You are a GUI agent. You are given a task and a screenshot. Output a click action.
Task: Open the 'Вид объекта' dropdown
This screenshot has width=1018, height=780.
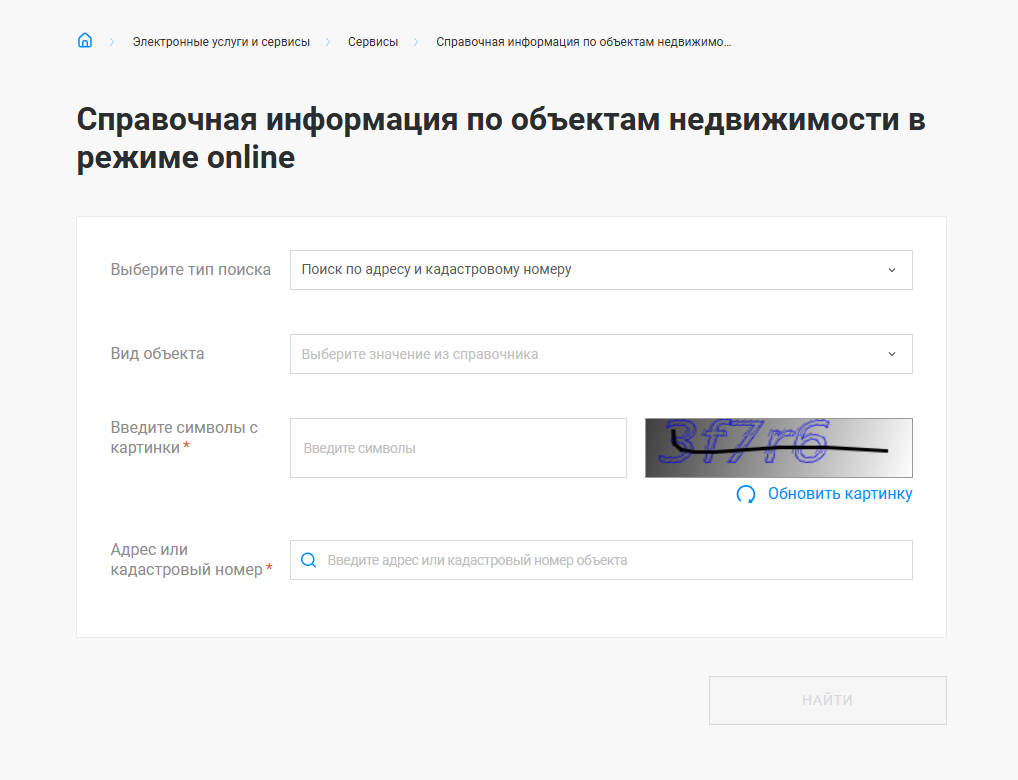(601, 354)
